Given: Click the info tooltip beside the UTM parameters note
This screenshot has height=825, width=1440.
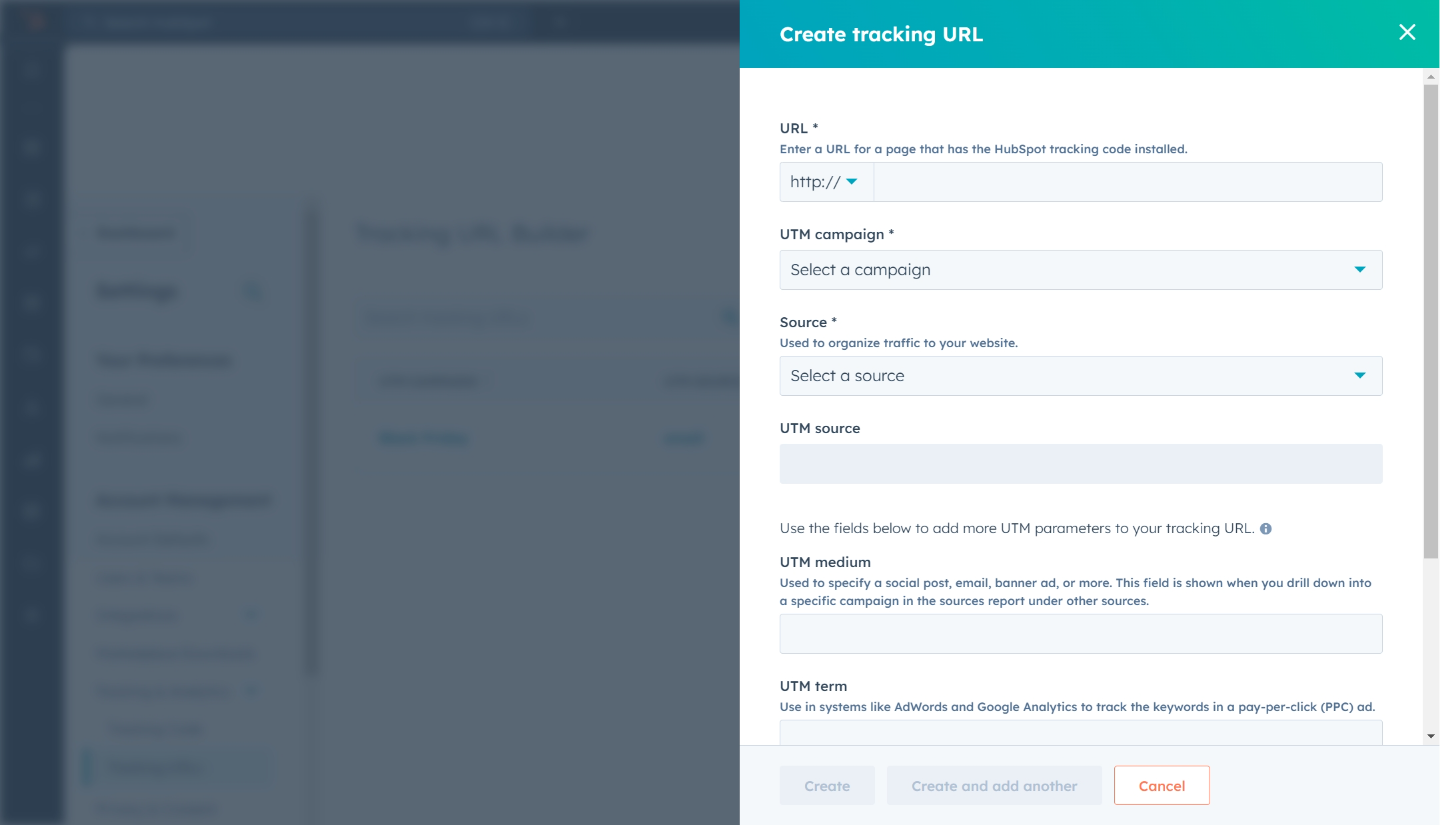Looking at the screenshot, I should [1265, 528].
